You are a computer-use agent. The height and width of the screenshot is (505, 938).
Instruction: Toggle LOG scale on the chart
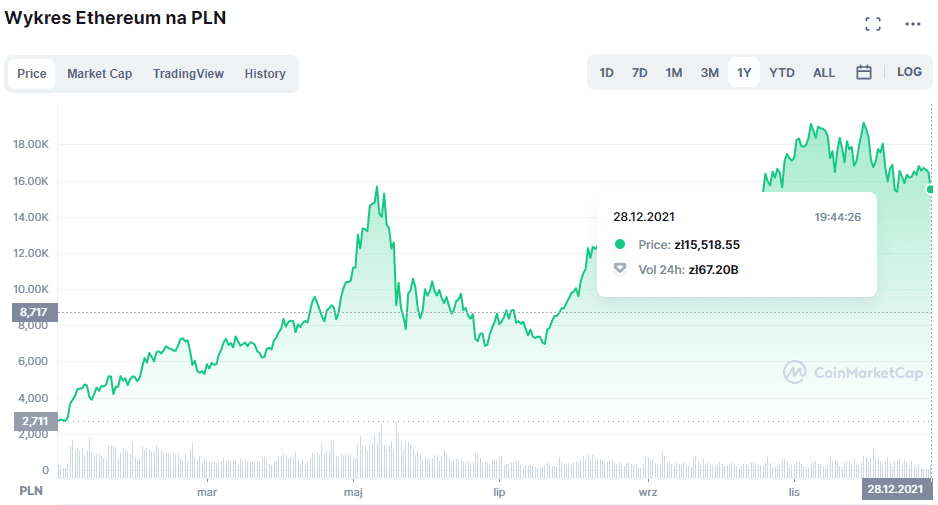909,72
